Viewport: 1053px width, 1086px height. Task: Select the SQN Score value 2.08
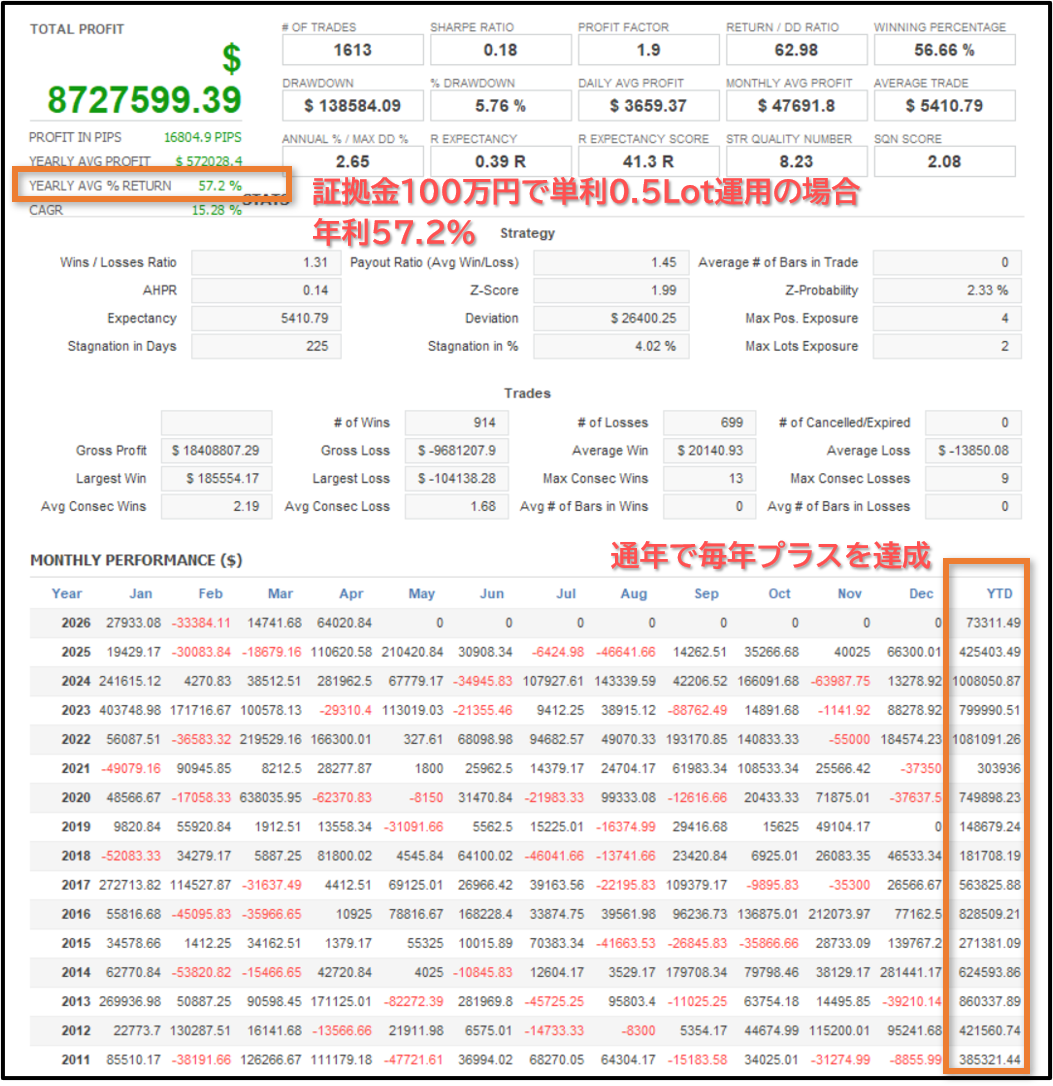point(944,162)
